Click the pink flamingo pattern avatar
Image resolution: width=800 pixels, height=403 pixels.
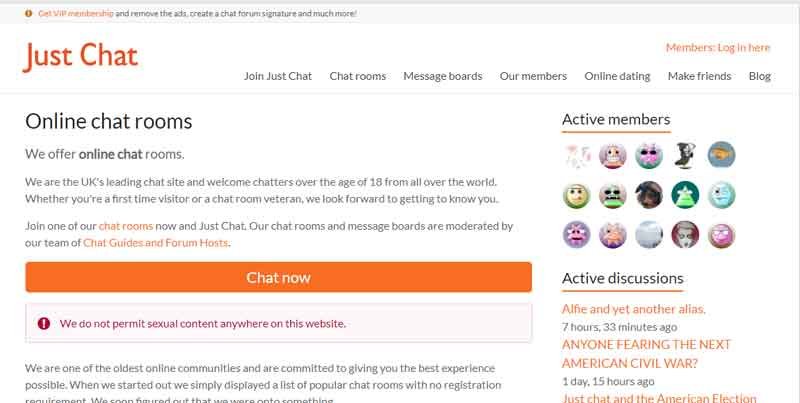tap(577, 155)
